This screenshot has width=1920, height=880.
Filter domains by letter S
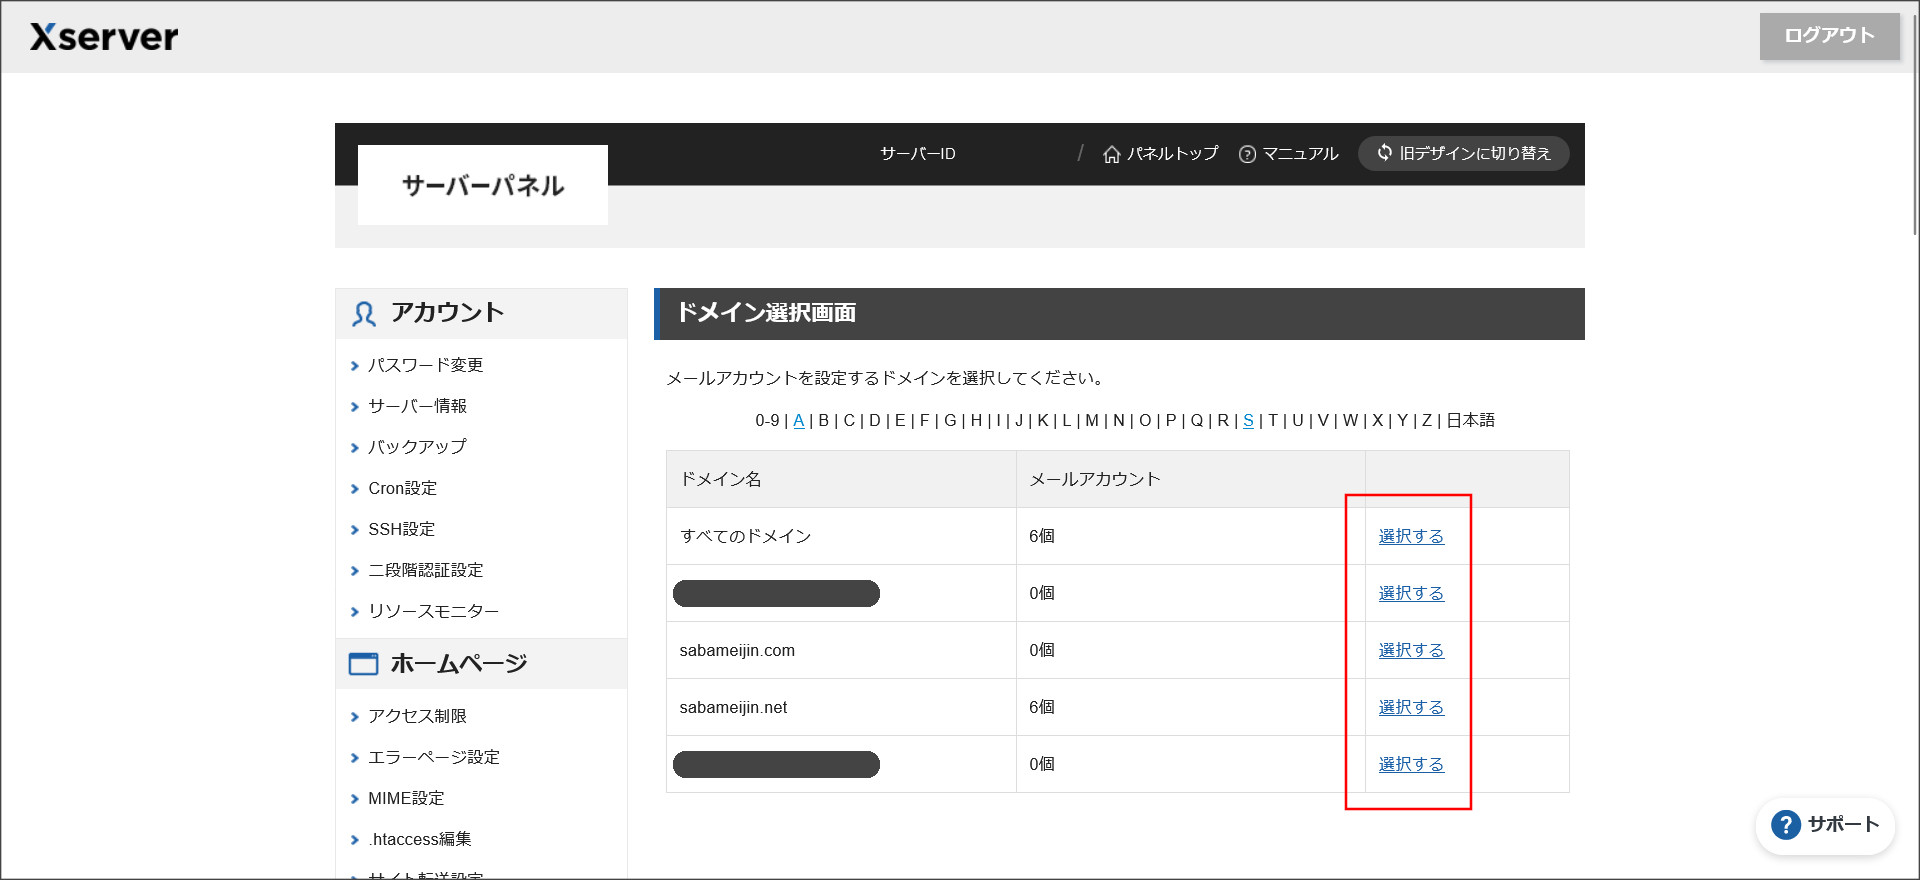(1248, 421)
